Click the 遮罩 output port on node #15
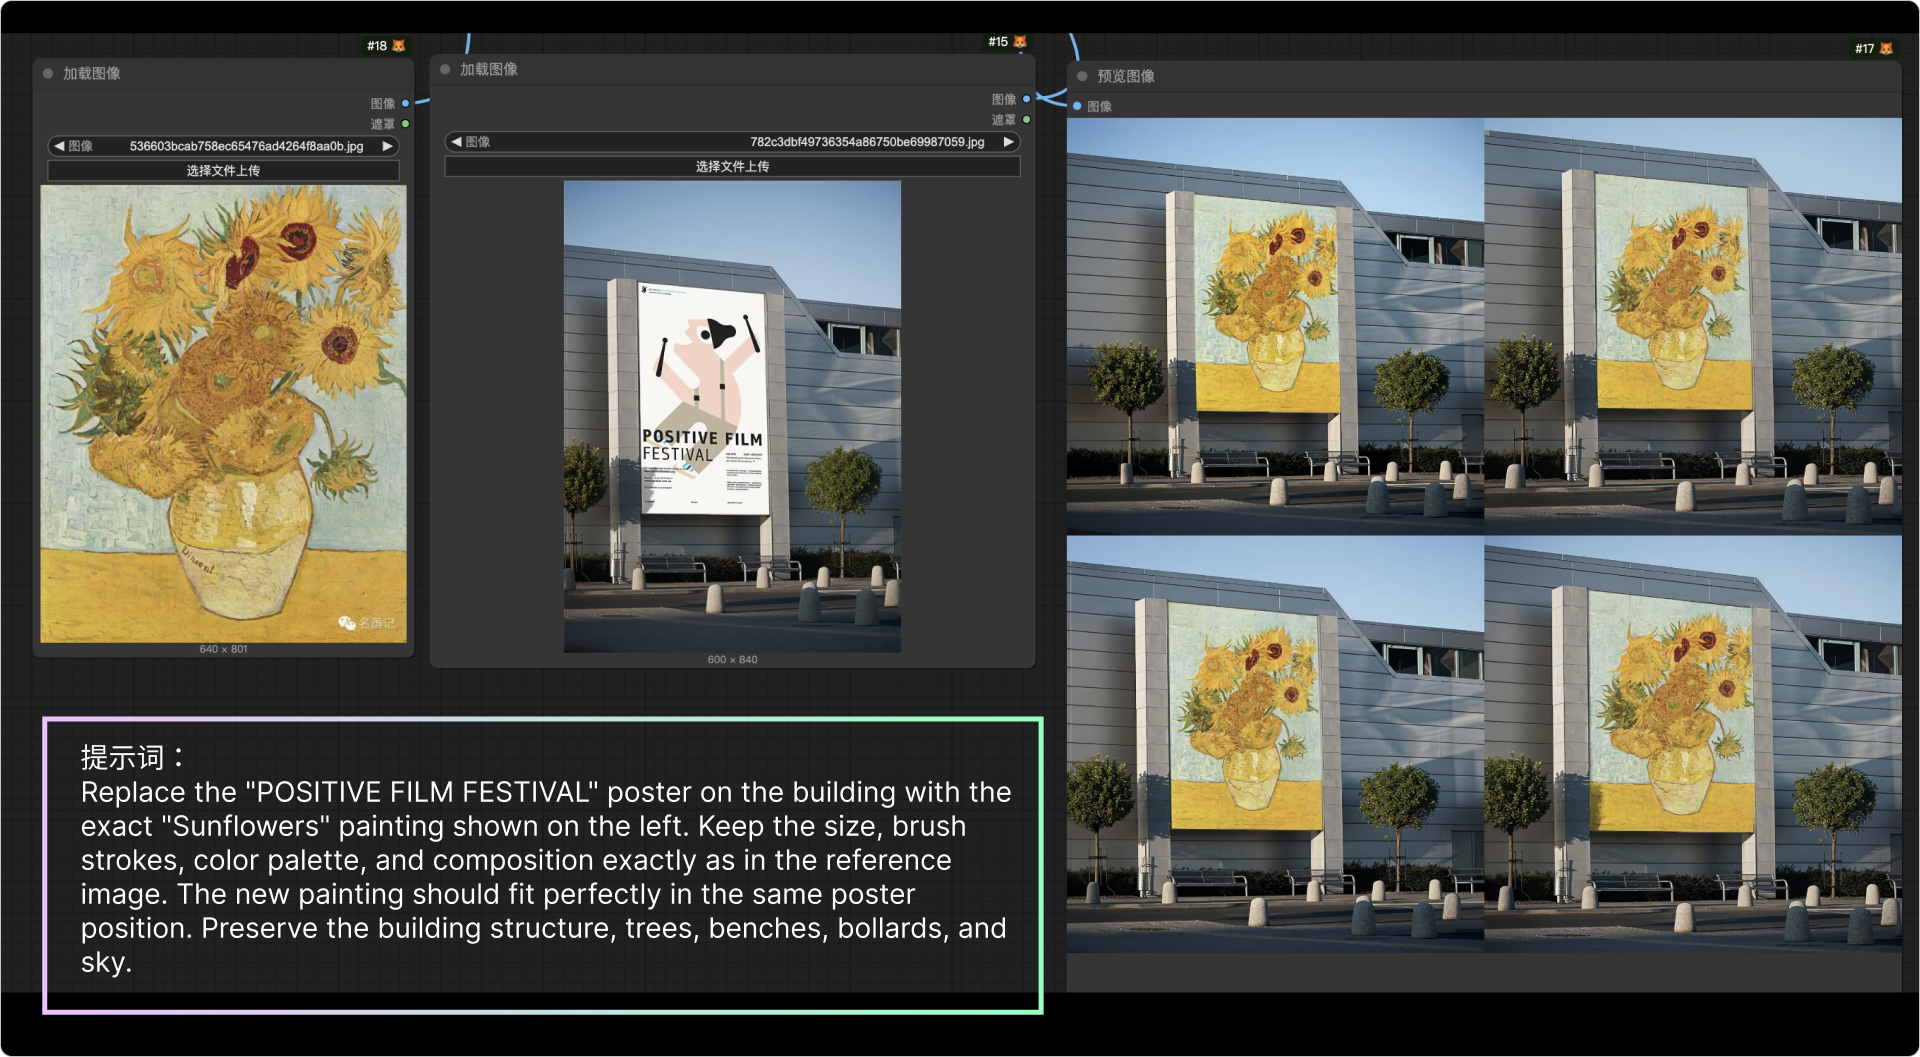The height and width of the screenshot is (1057, 1920). (1026, 120)
